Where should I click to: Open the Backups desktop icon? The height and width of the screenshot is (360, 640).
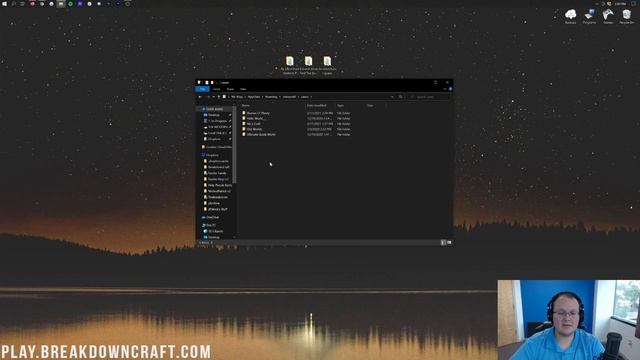tap(571, 16)
